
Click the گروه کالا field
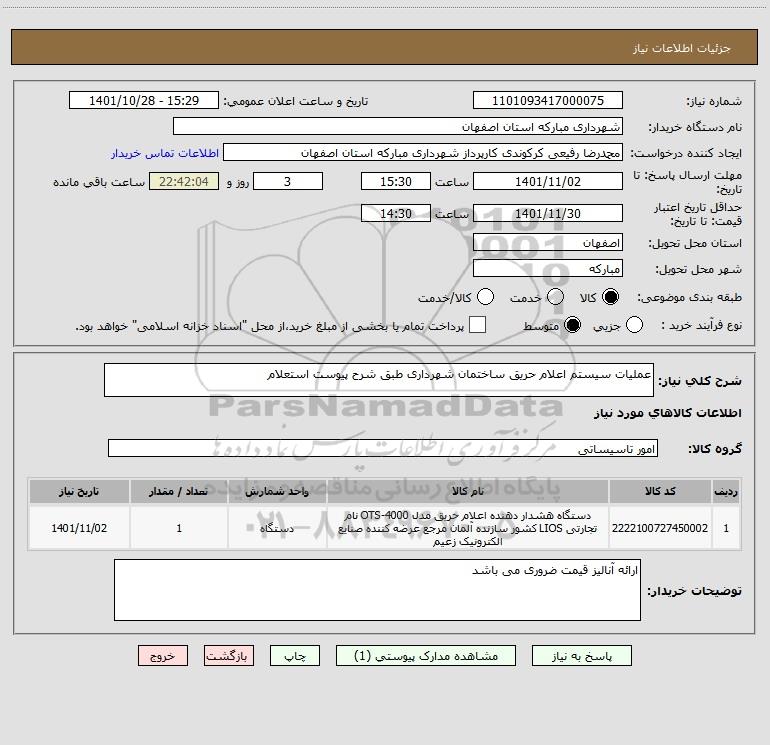click(383, 448)
